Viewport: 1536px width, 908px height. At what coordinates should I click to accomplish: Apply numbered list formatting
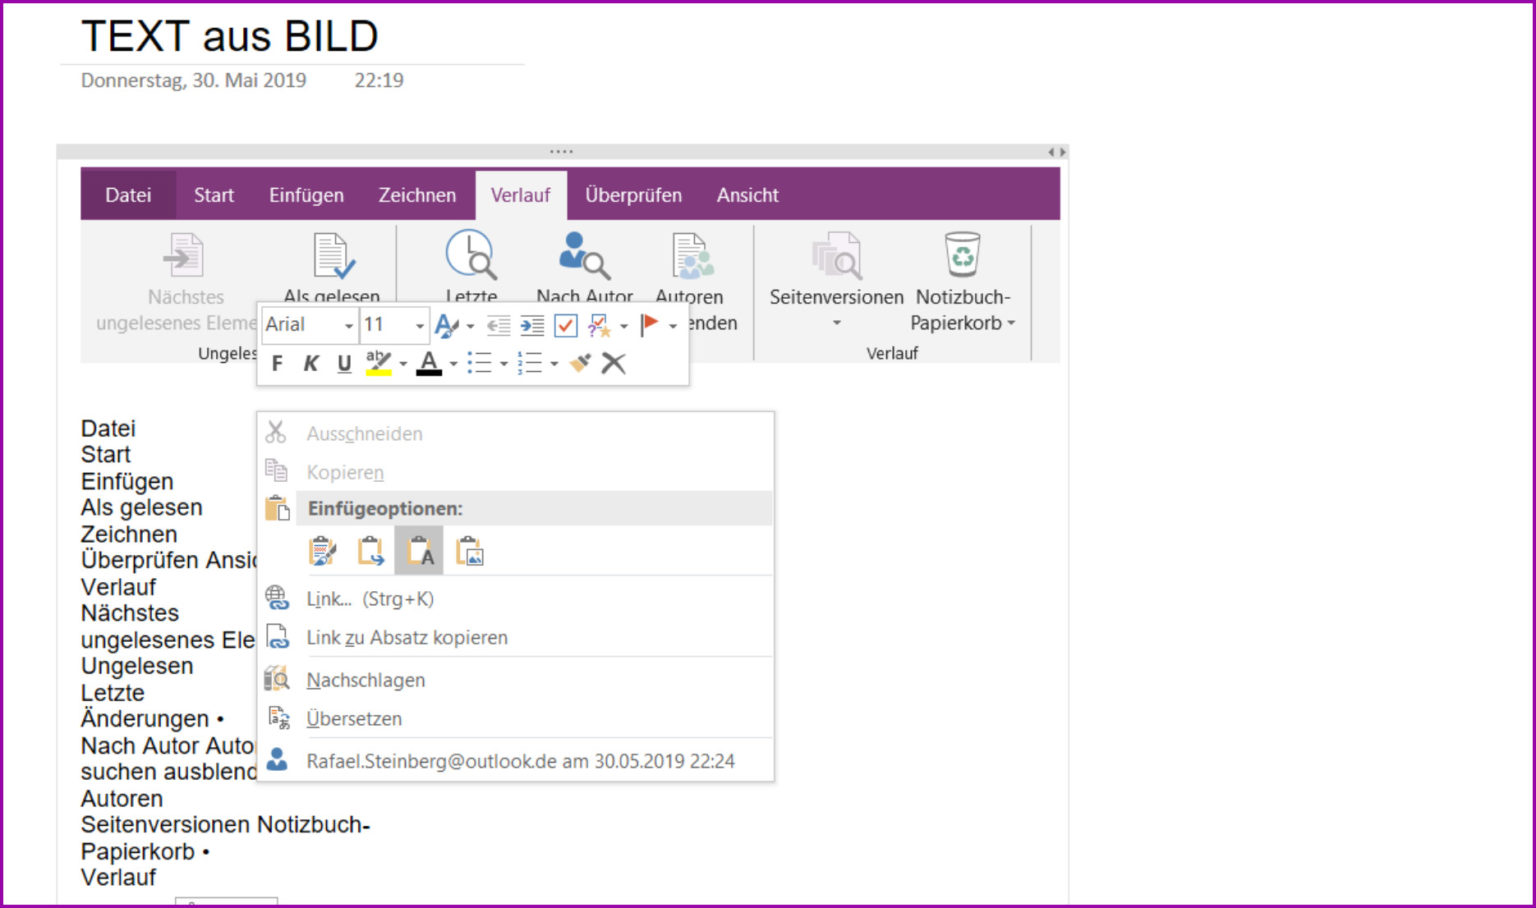pos(530,363)
